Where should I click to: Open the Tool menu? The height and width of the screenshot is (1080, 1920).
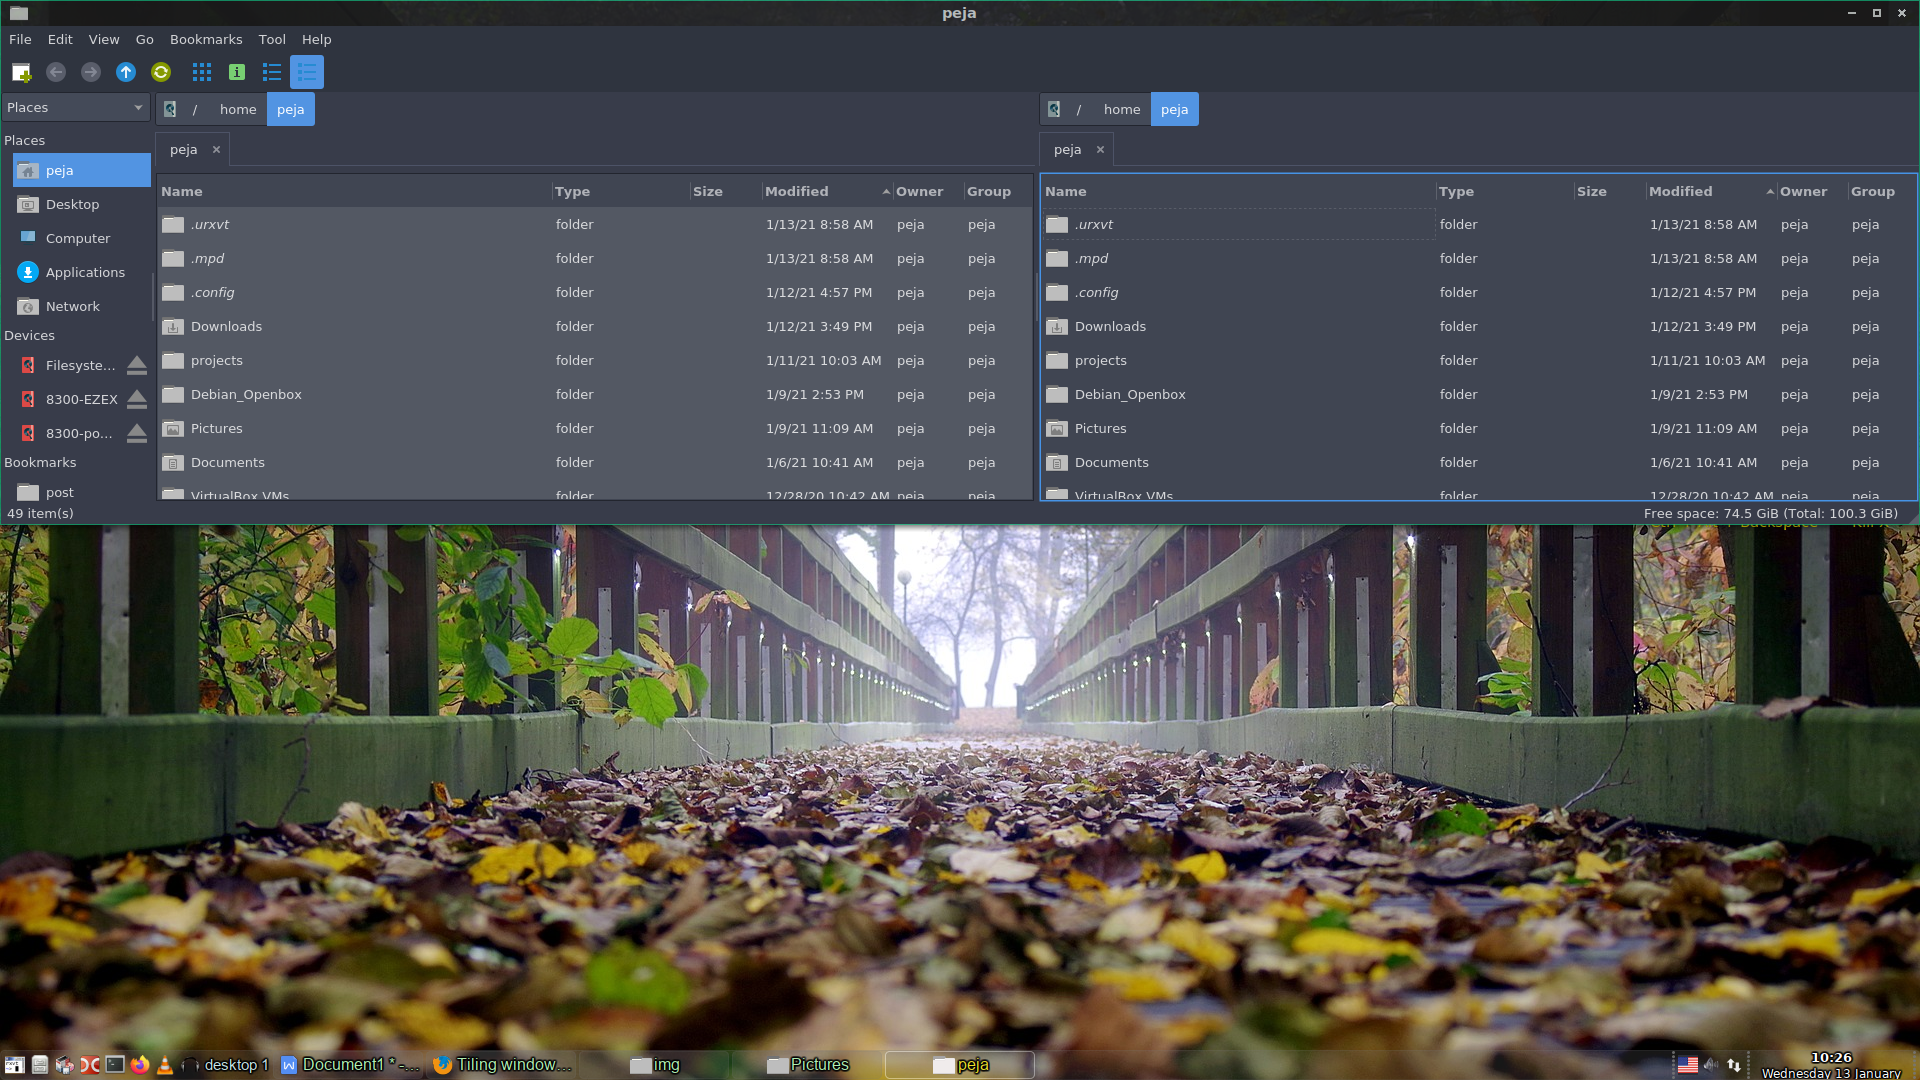pyautogui.click(x=272, y=39)
